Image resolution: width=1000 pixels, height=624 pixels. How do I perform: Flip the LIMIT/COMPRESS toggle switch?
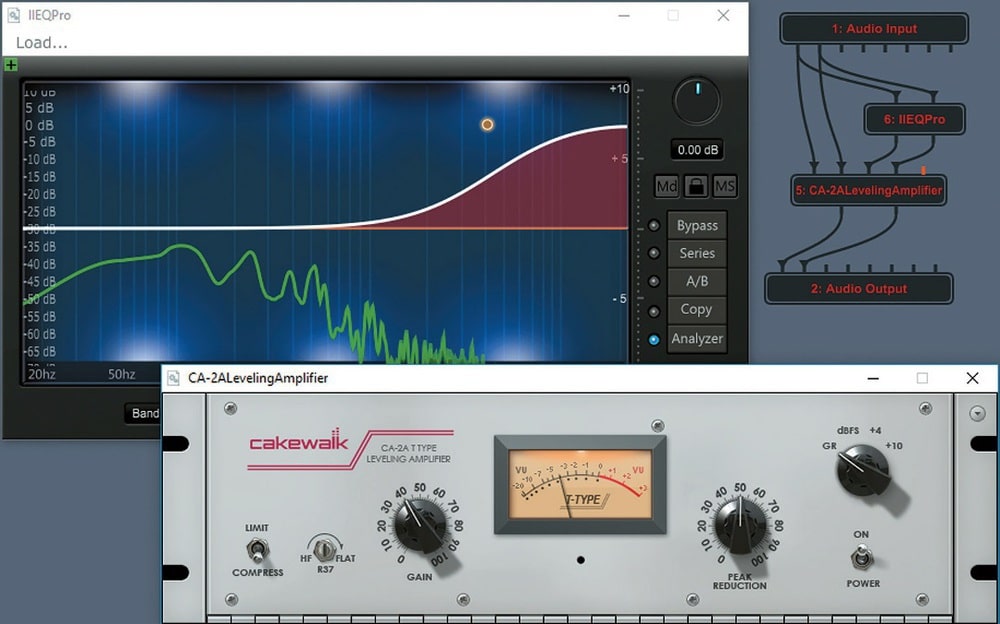pos(258,550)
